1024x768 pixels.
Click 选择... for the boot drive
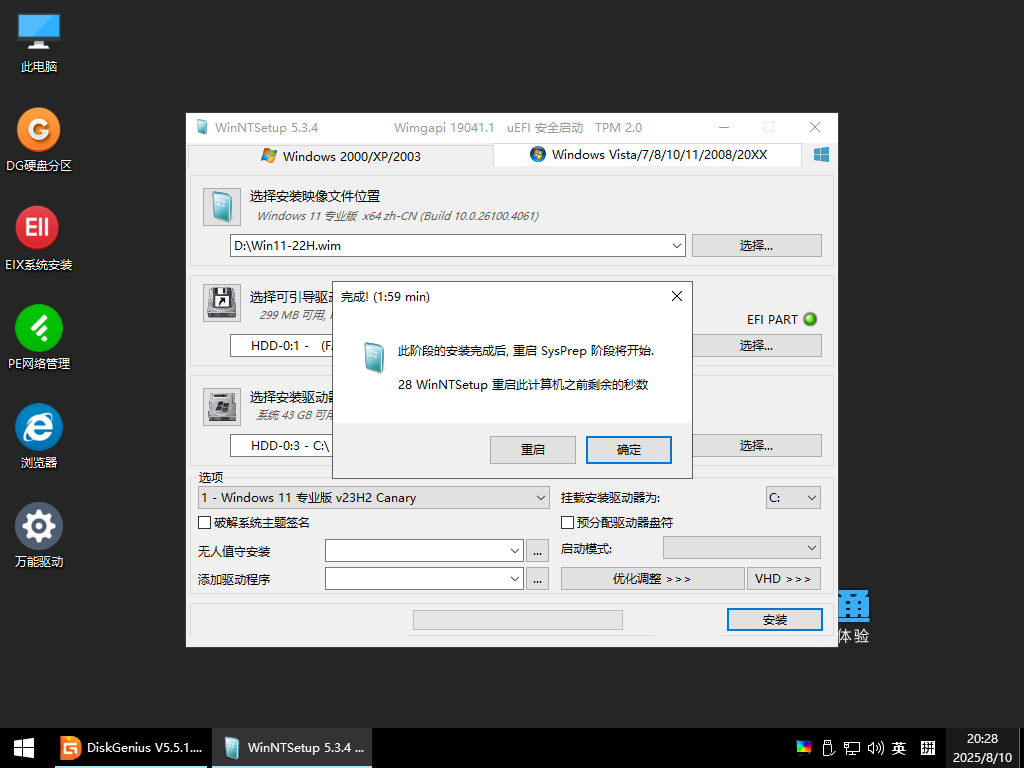click(756, 345)
